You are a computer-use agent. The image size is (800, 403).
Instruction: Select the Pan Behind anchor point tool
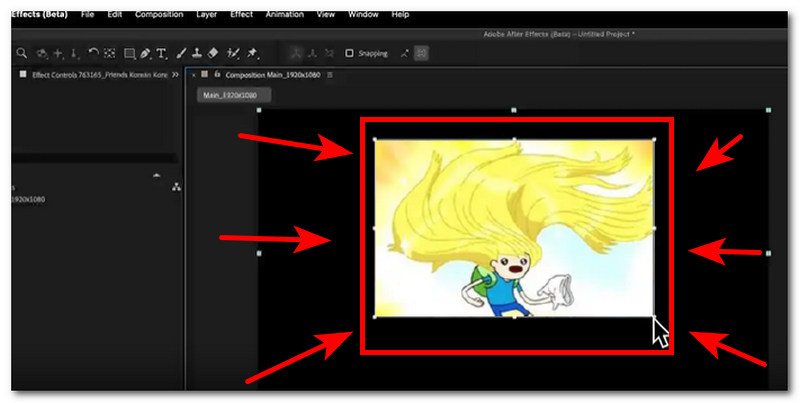point(110,53)
